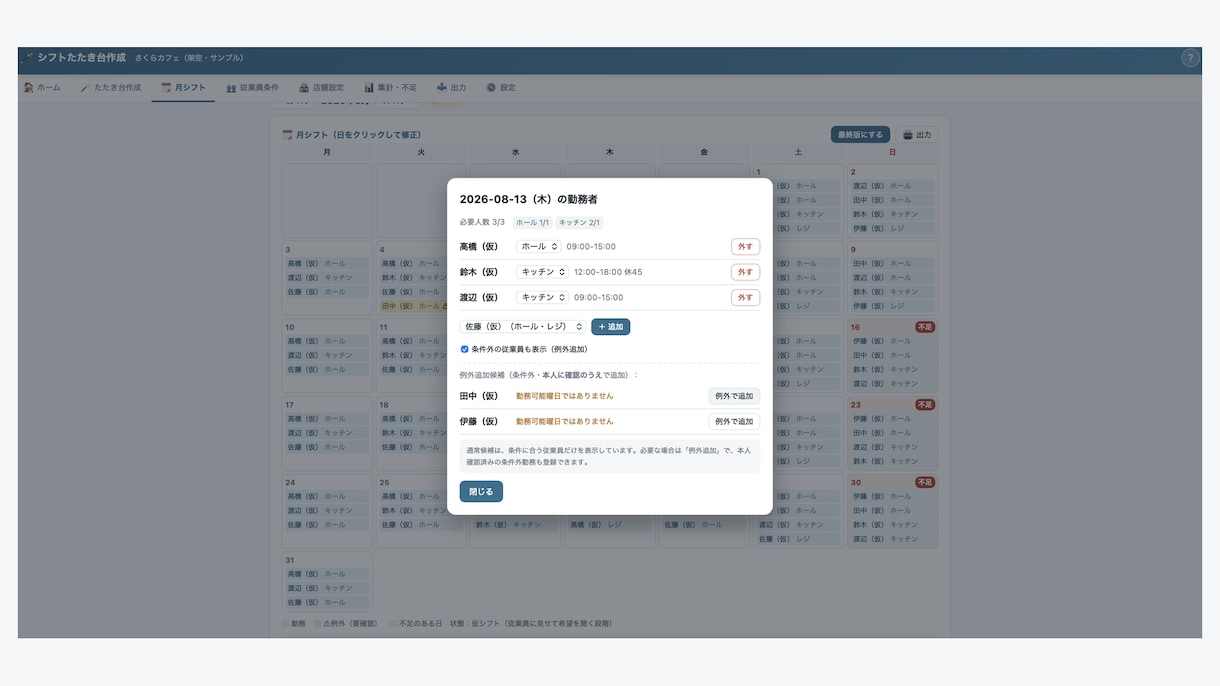Click the 月 weekday column header
This screenshot has height=686, width=1220.
(x=327, y=152)
